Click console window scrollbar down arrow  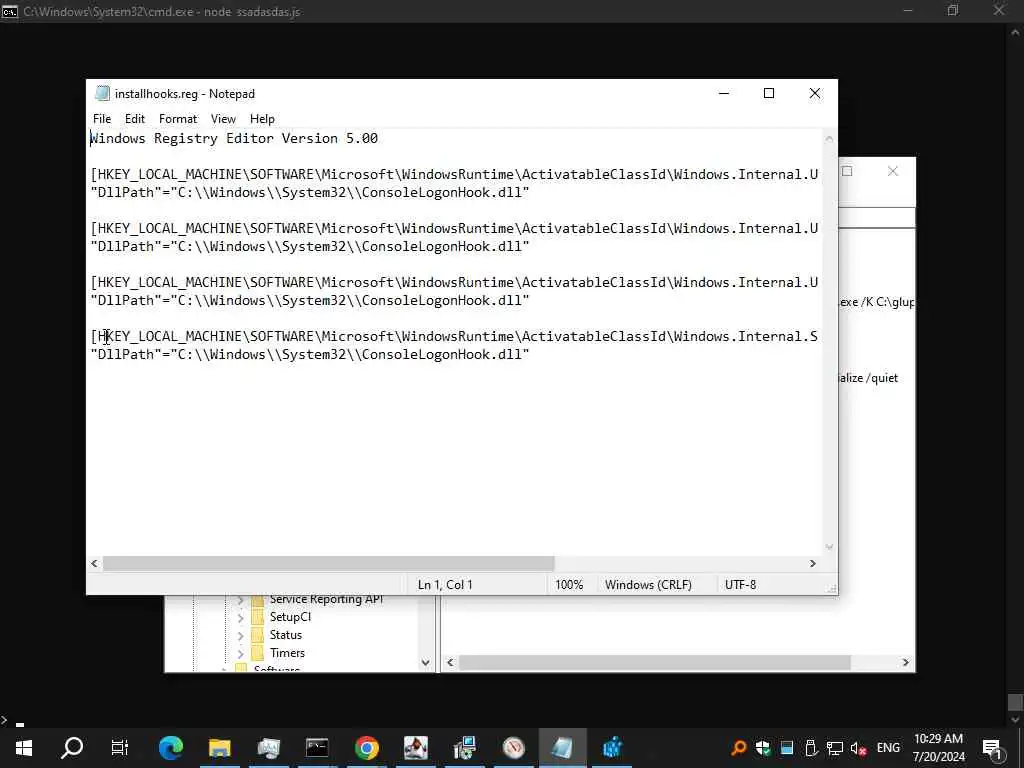pos(1015,720)
